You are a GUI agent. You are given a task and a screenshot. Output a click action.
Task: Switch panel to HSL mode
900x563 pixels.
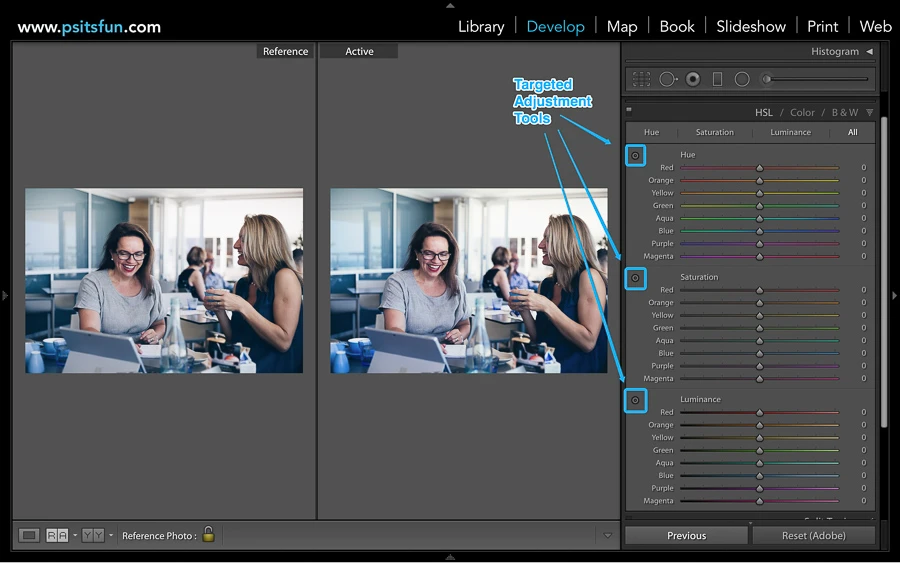(763, 112)
